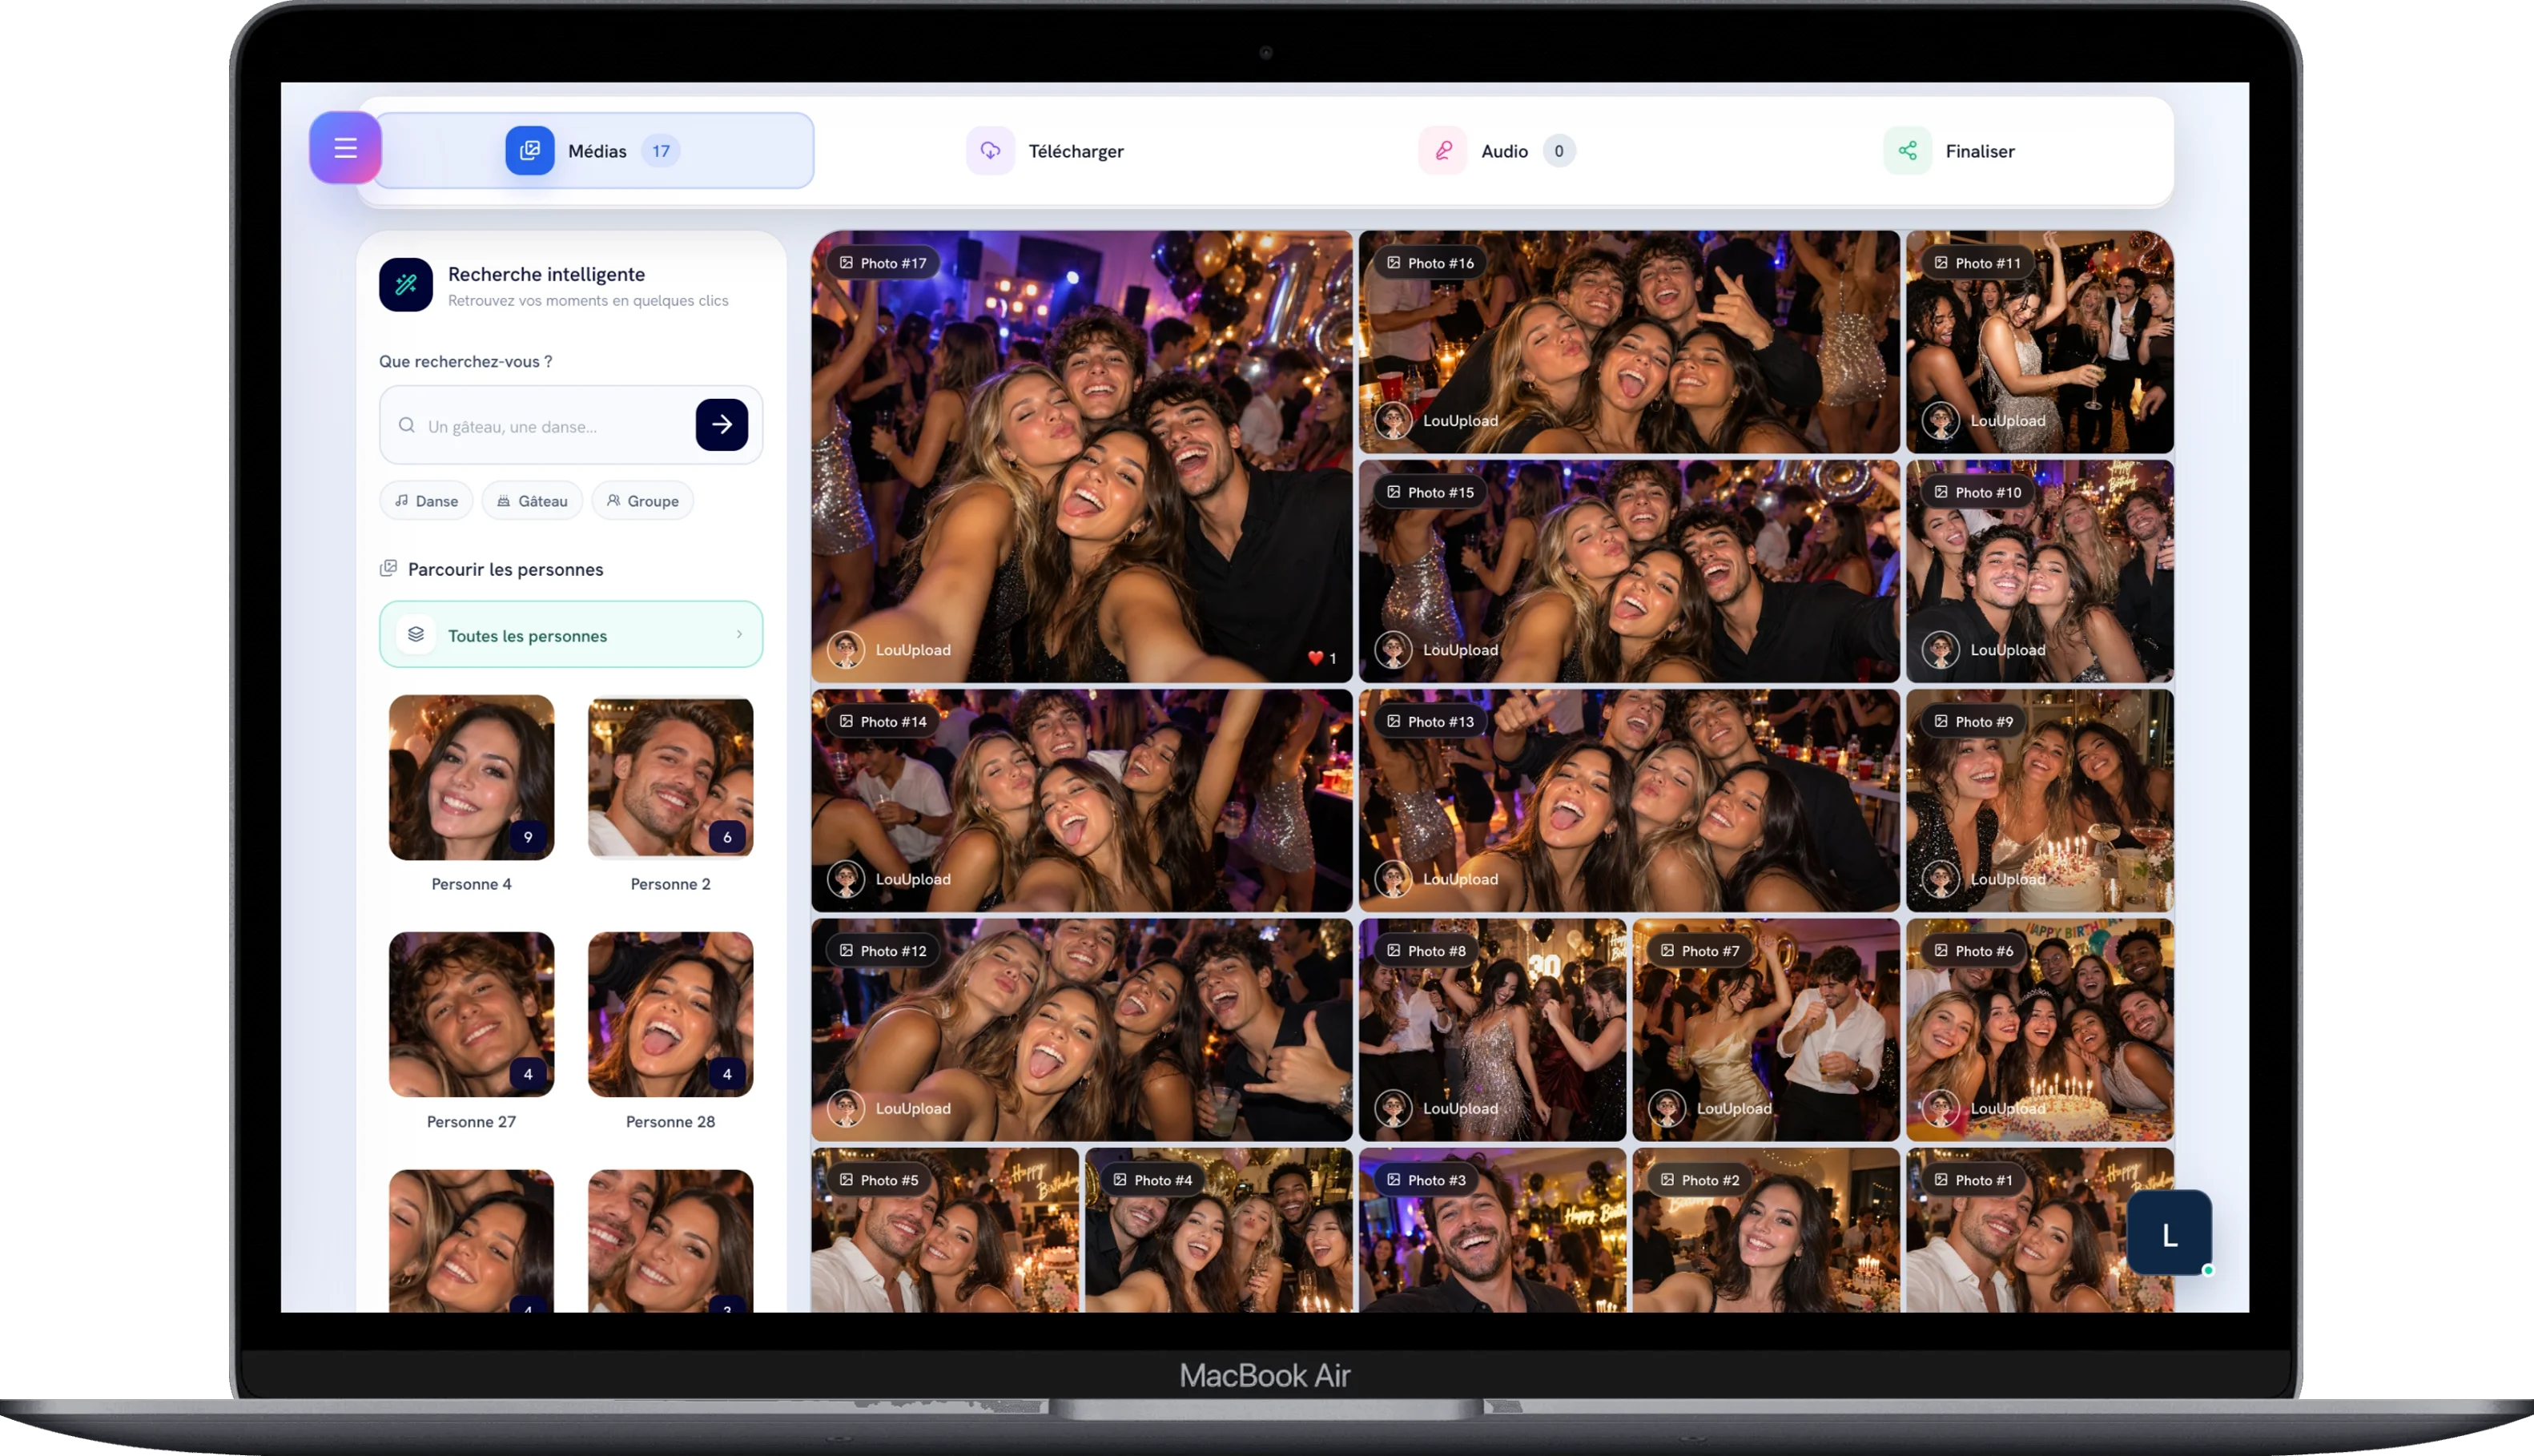Click the Audio microphone icon
This screenshot has width=2534, height=1456.
pyautogui.click(x=1443, y=151)
